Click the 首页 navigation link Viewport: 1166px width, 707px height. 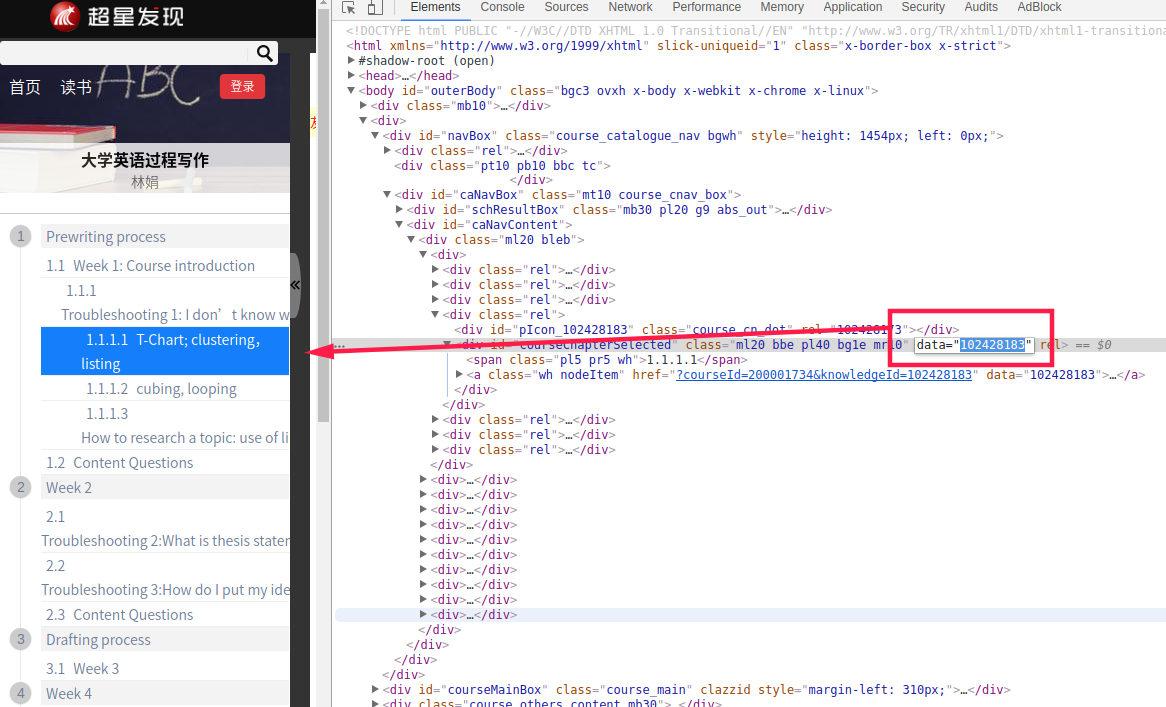(25, 87)
